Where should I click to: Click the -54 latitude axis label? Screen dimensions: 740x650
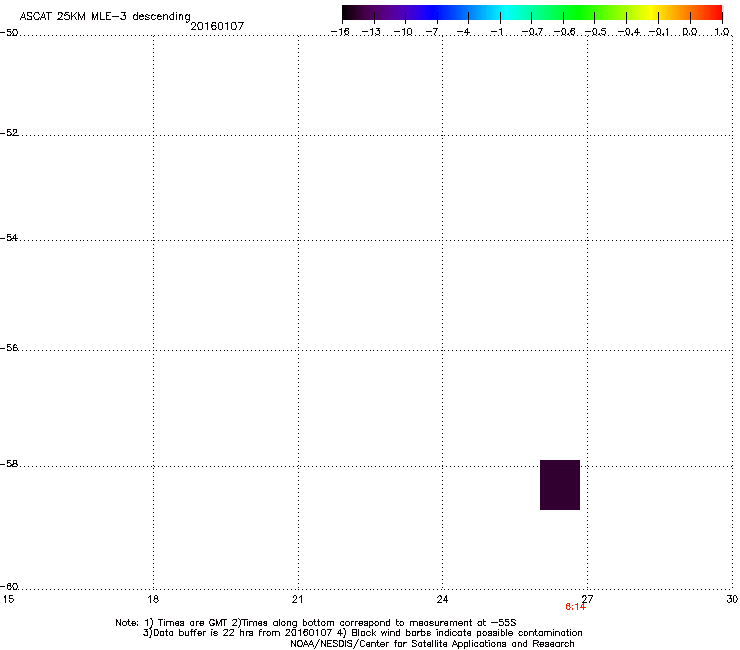[x=9, y=238]
